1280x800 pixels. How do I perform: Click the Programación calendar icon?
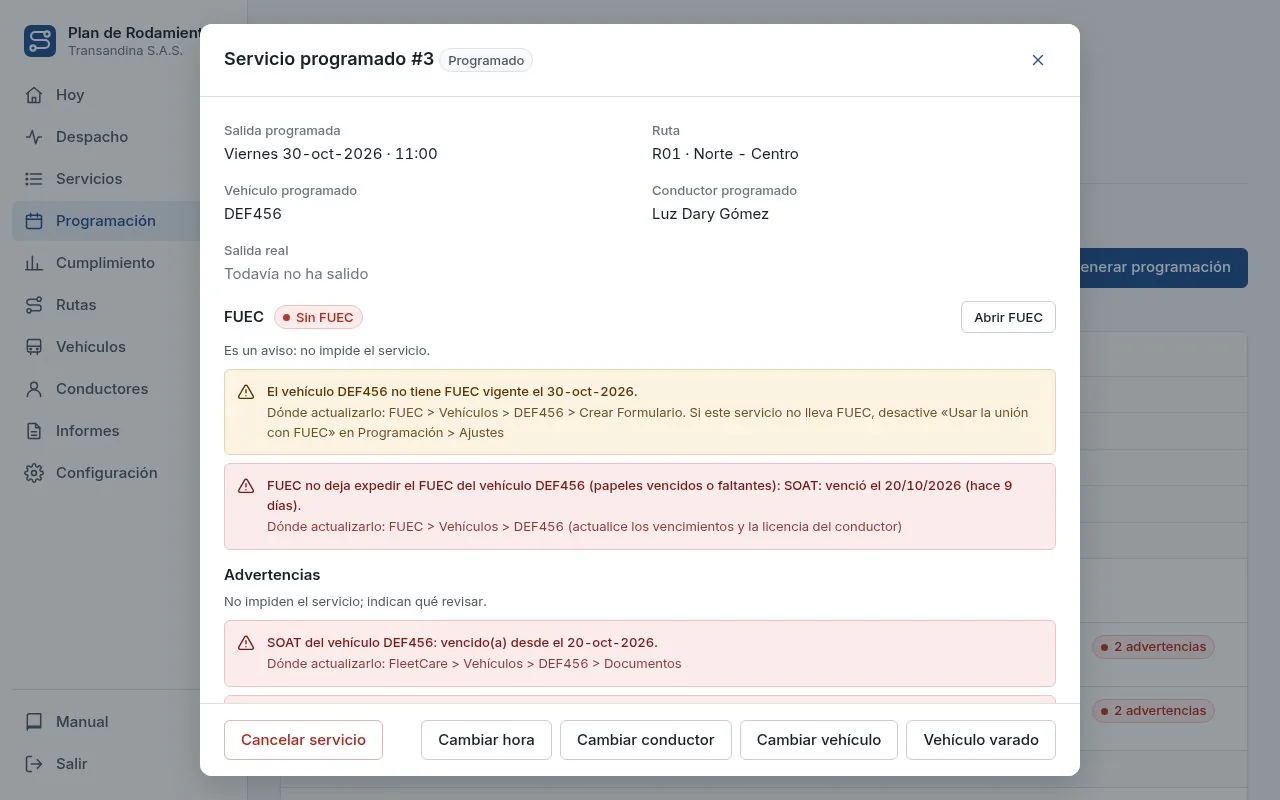(x=34, y=221)
